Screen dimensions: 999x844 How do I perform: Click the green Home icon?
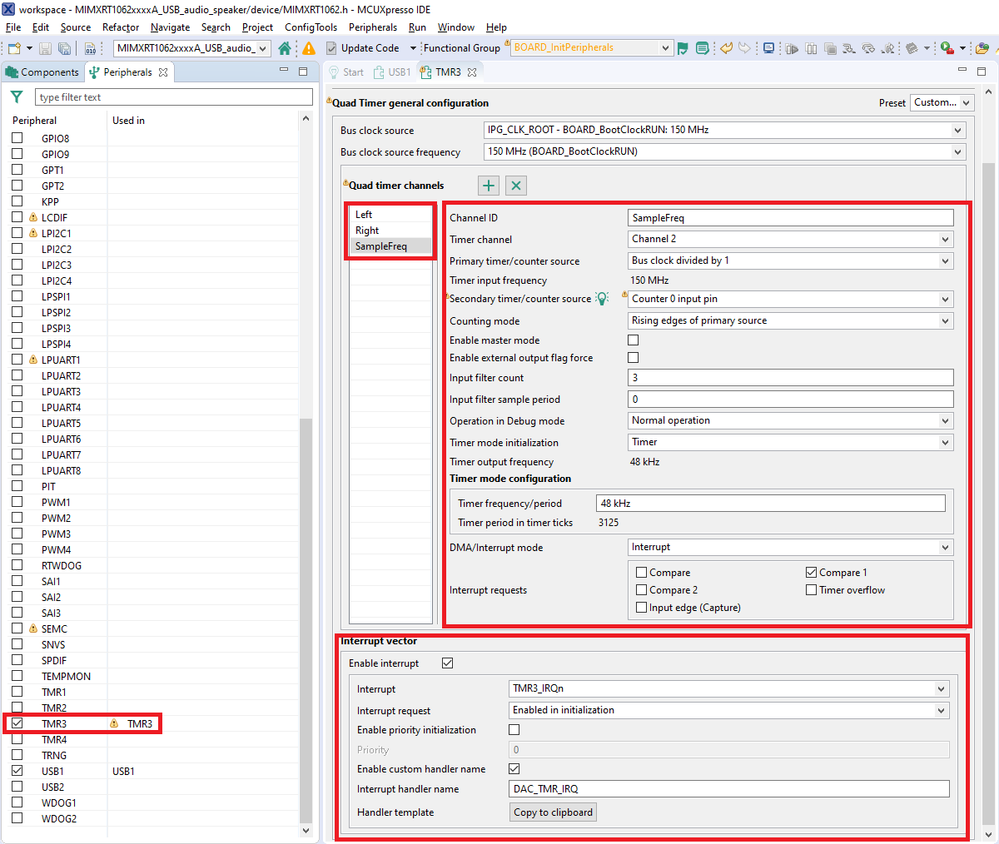pyautogui.click(x=285, y=48)
